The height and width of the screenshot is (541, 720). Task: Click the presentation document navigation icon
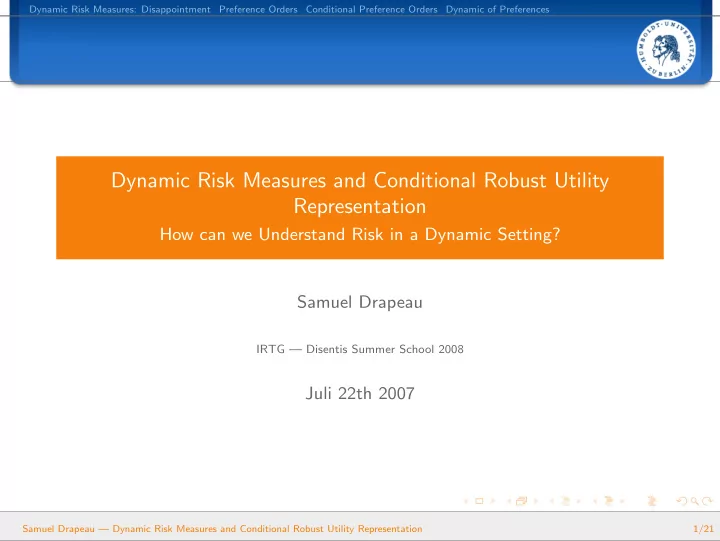coord(651,501)
